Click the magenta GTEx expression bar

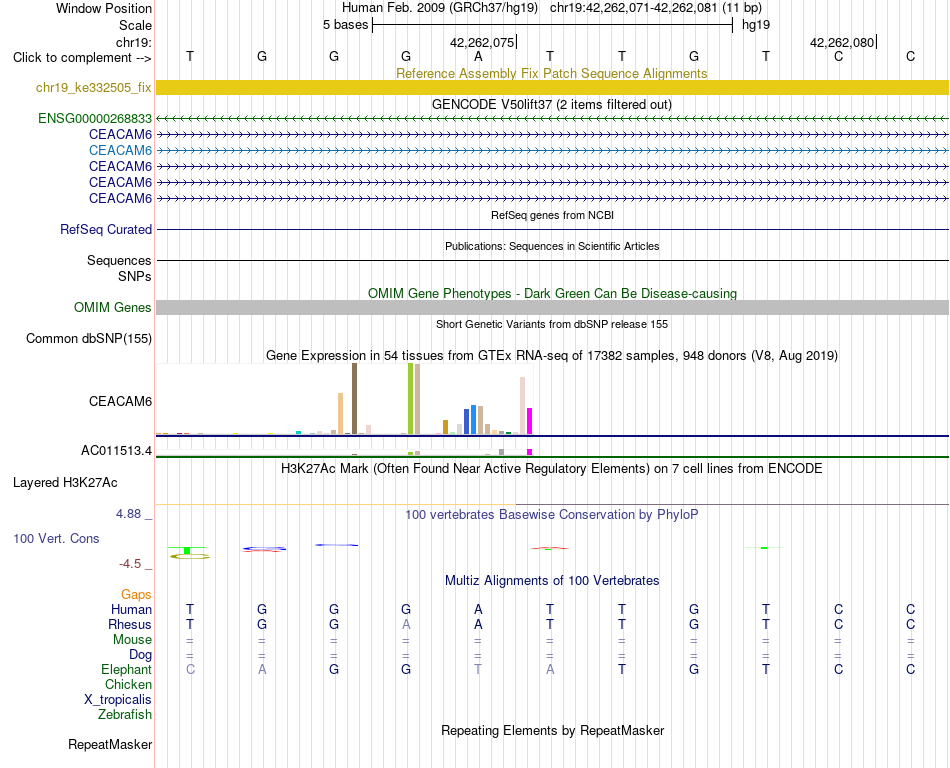tap(530, 421)
